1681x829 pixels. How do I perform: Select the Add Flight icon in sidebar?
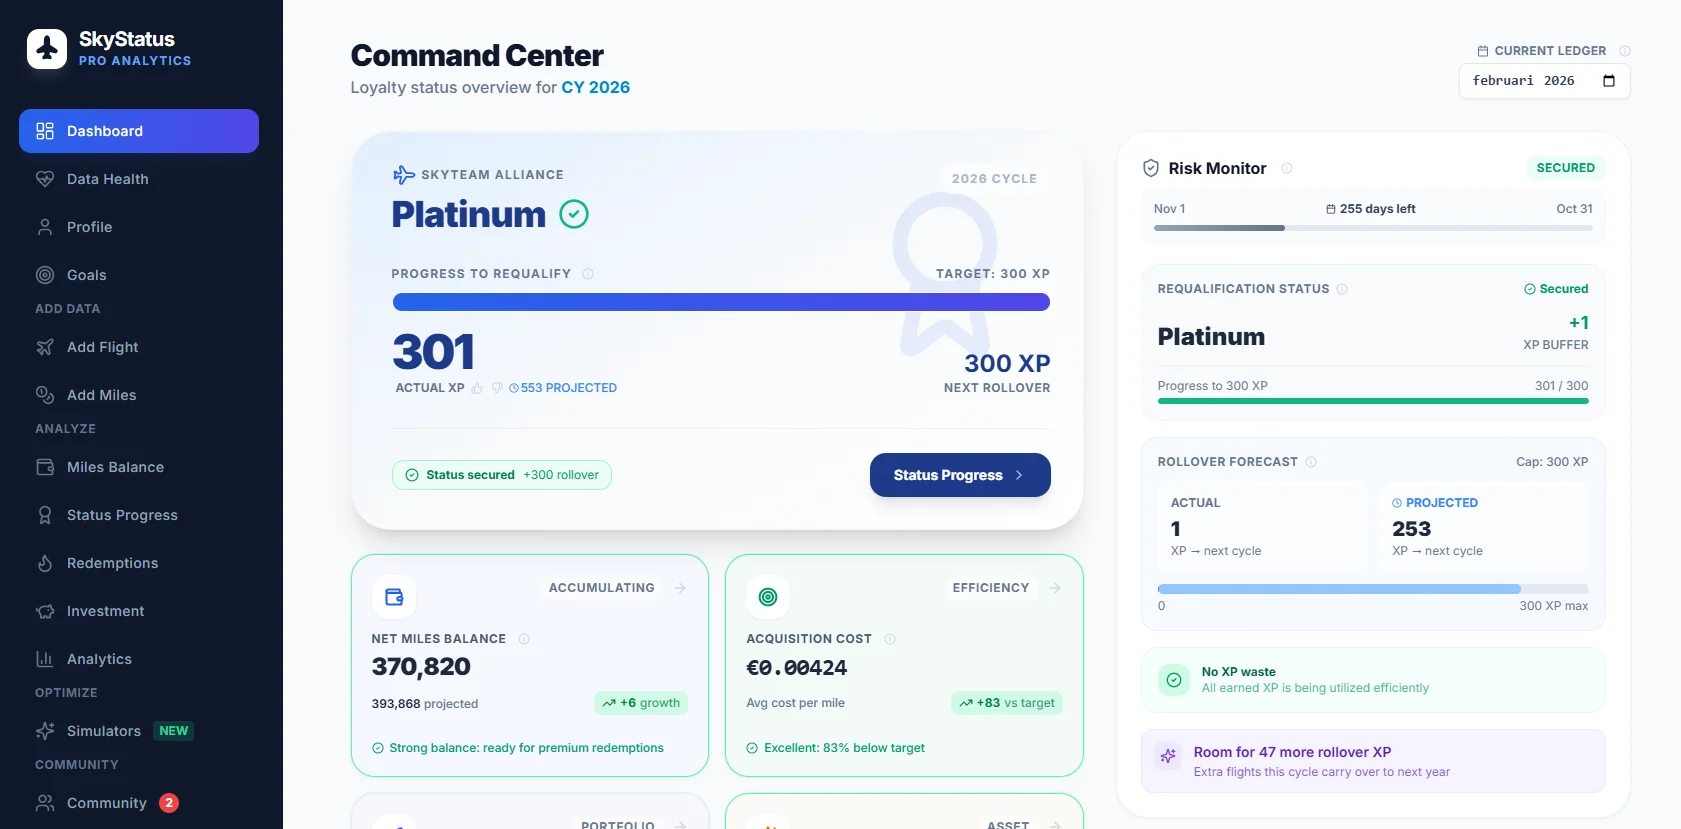[x=46, y=347]
